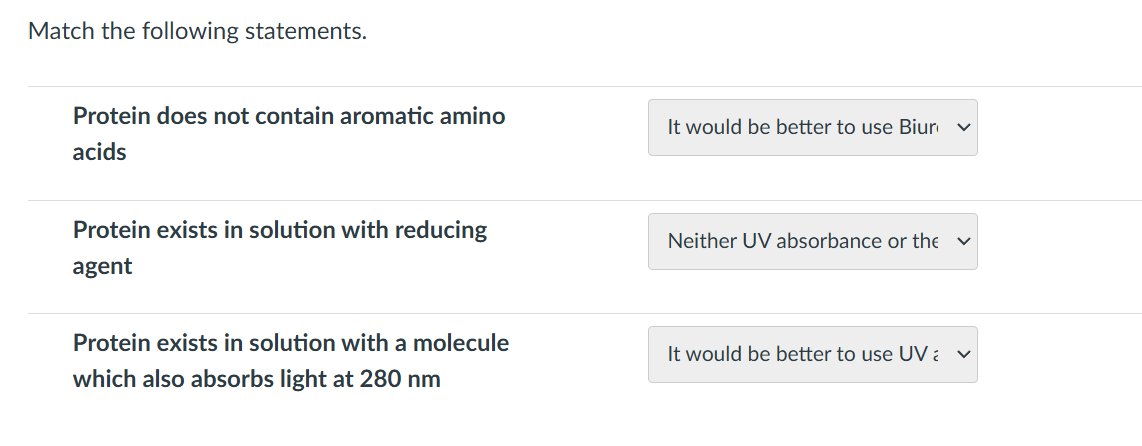Screen dimensions: 1142x446
Task: Click chevron arrow on the 'use UV' dropdown
Action: click(x=963, y=354)
